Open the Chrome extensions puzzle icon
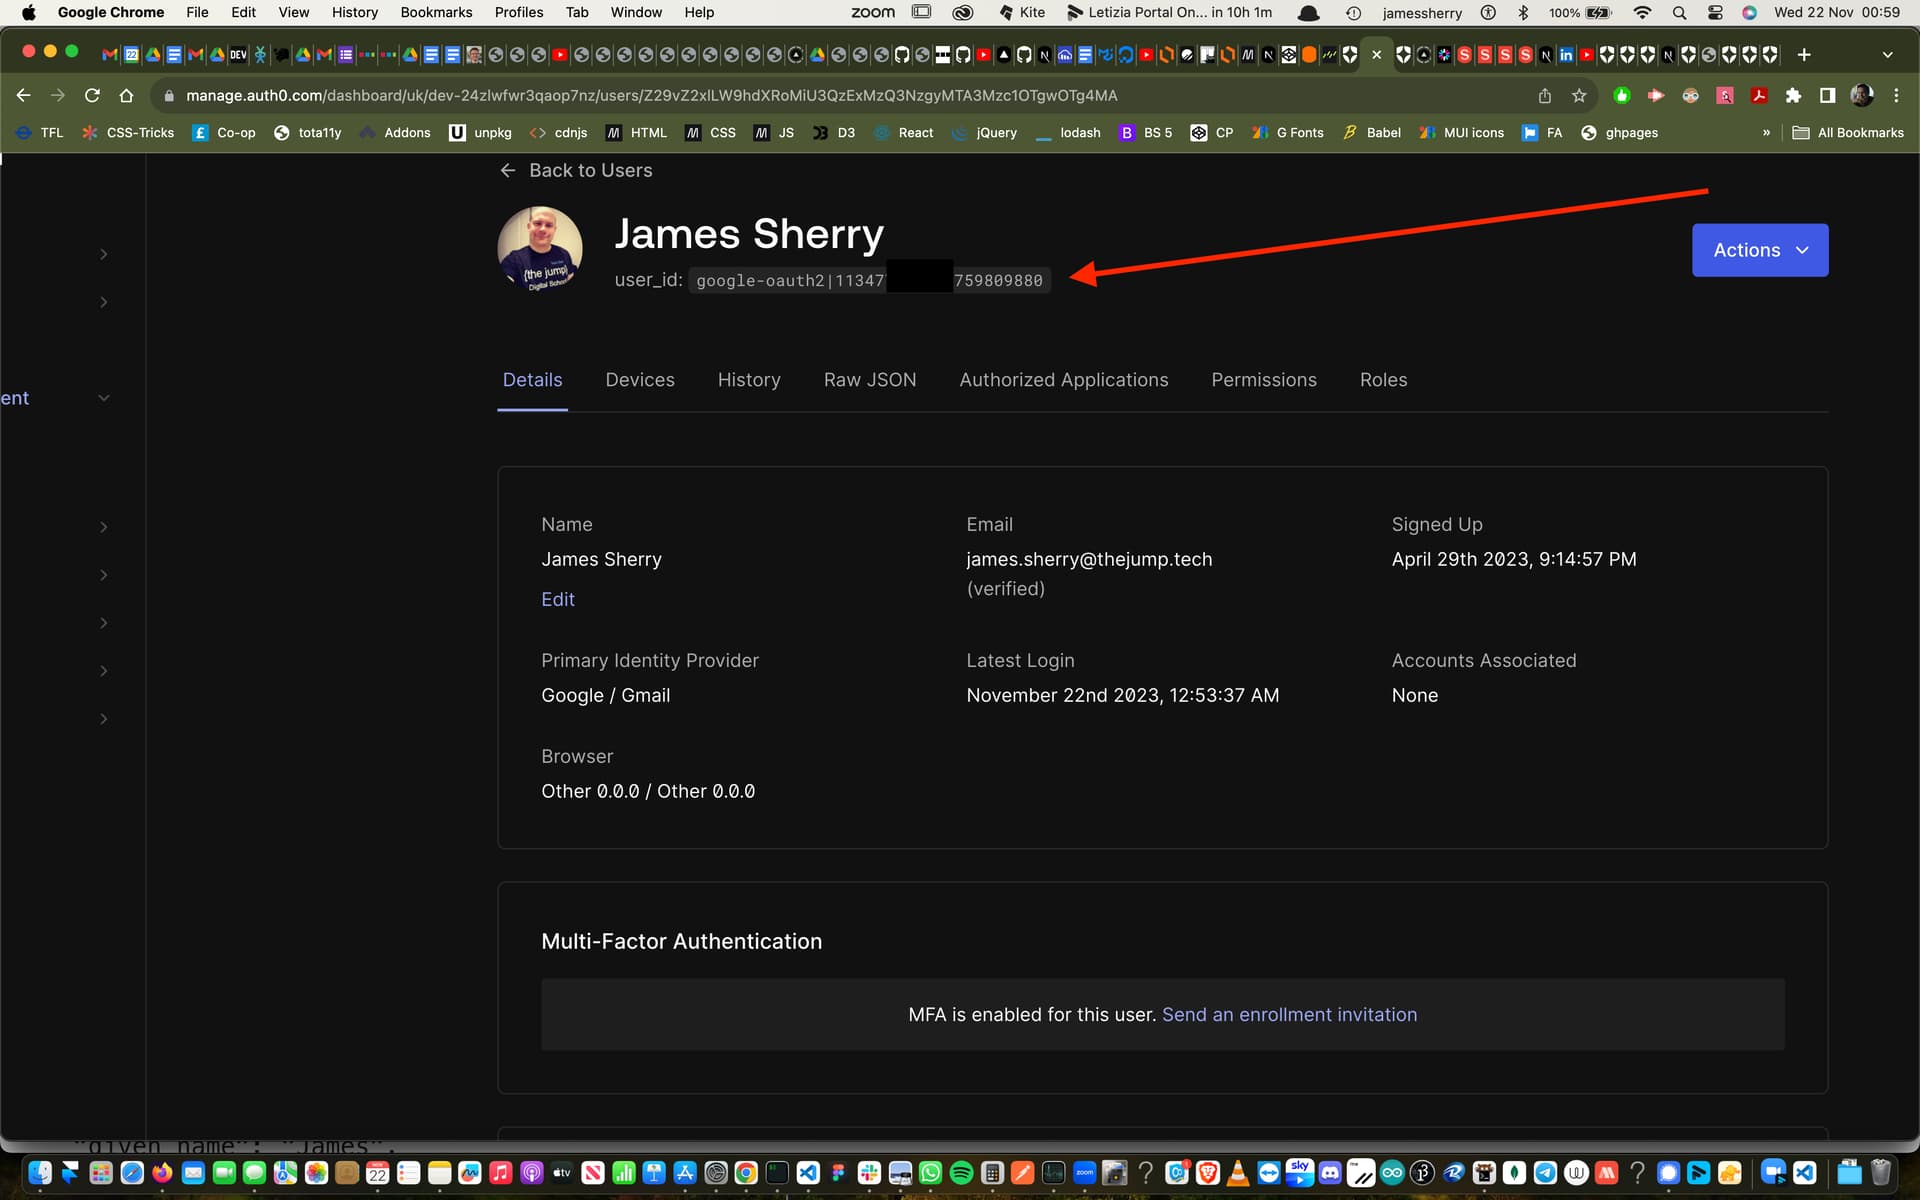 click(1793, 96)
